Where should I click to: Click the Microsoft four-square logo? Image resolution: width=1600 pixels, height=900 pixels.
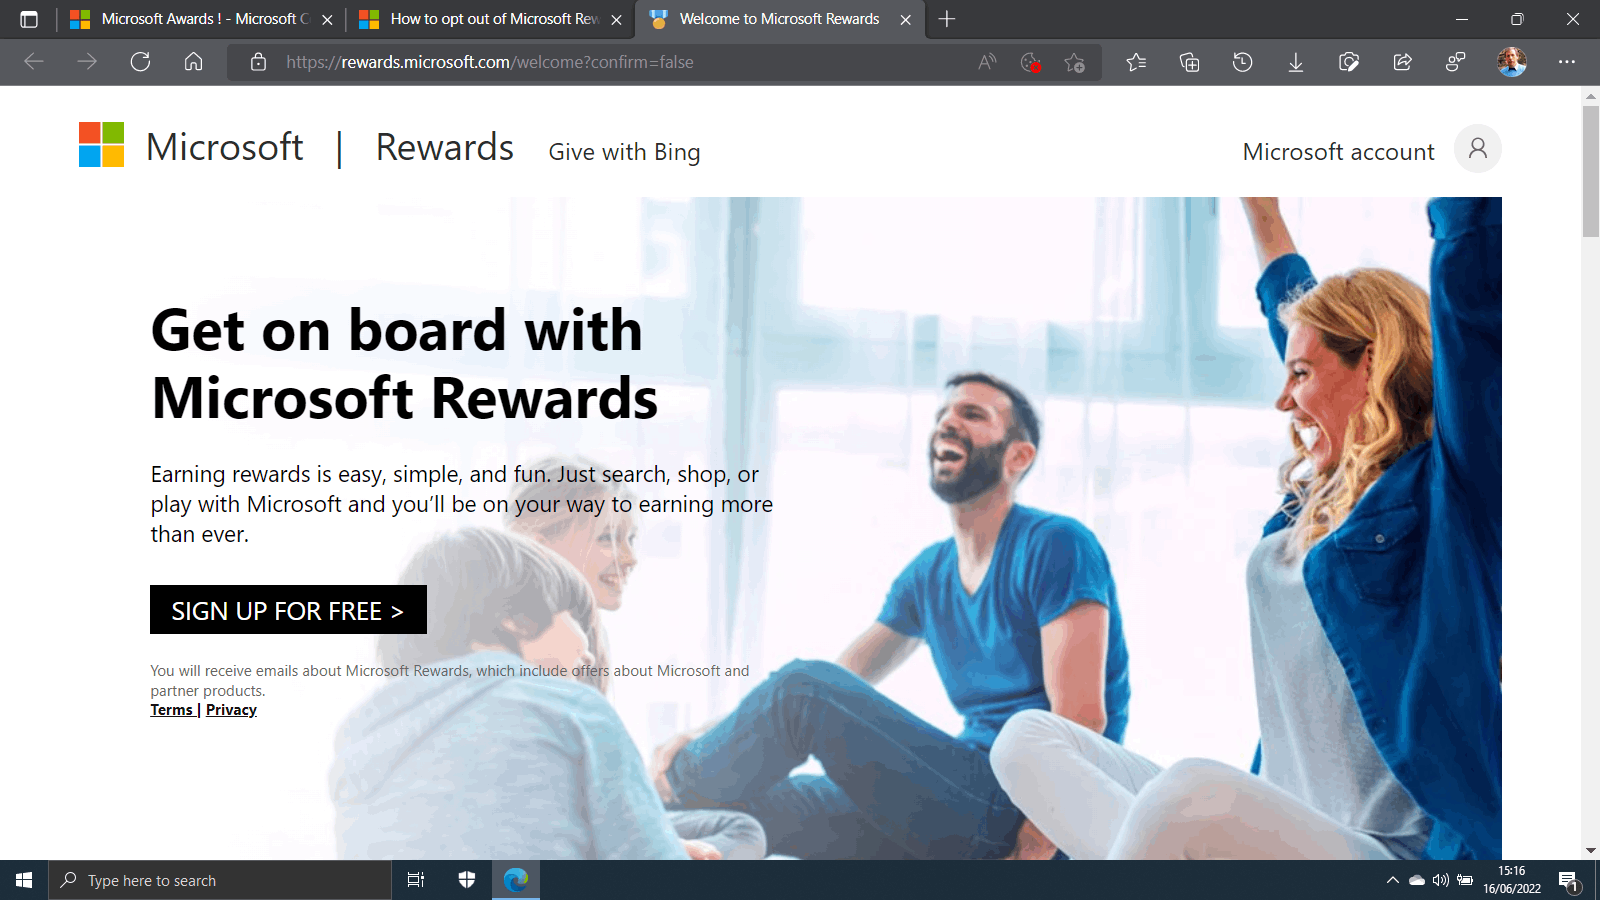(x=101, y=144)
